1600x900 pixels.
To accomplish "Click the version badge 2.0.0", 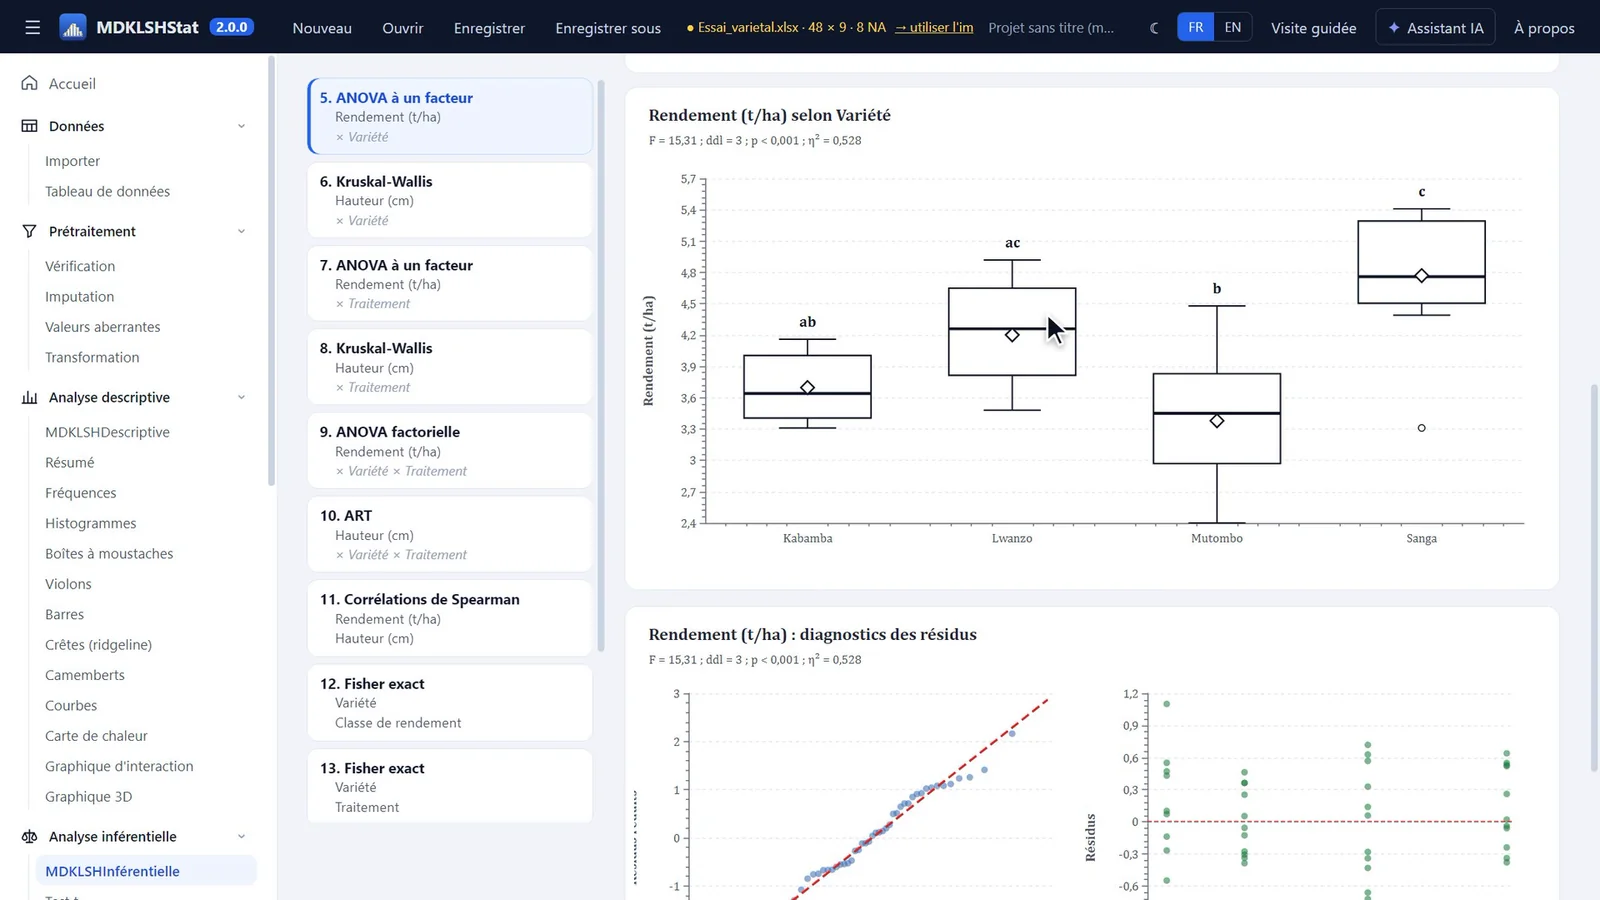I will 231,27.
